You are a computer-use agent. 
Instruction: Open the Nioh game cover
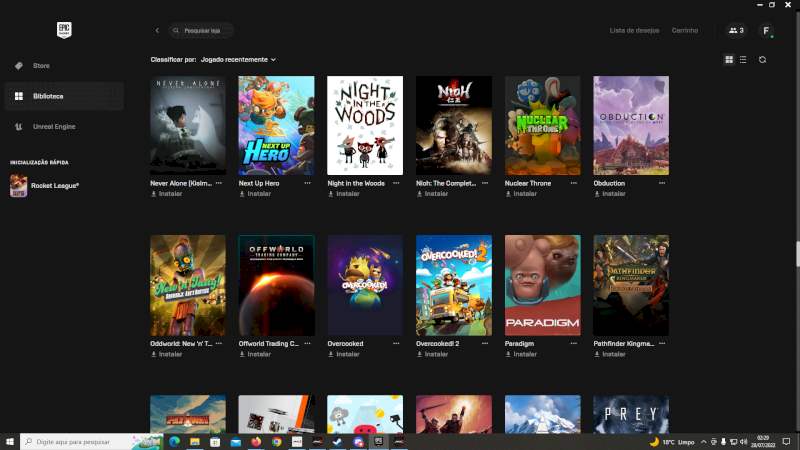point(454,126)
